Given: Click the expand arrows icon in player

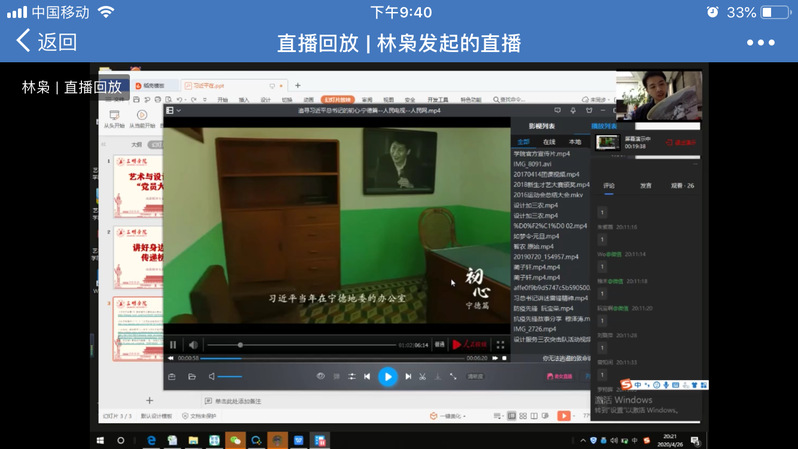Looking at the screenshot, I should (x=453, y=377).
